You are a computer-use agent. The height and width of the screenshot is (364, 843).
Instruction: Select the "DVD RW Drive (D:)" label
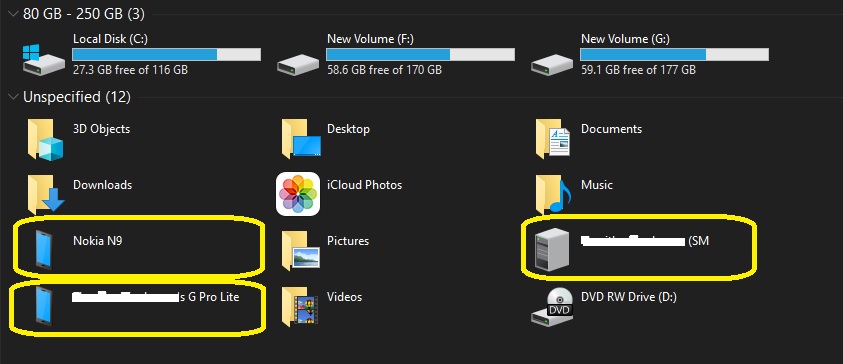click(x=628, y=297)
